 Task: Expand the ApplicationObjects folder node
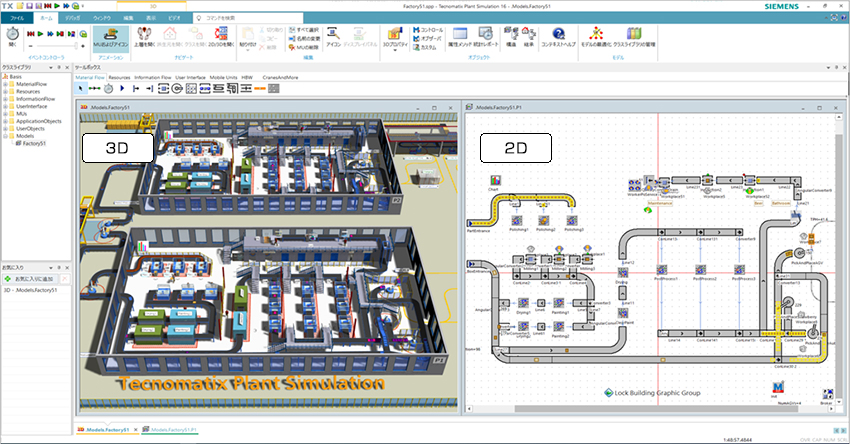(x=5, y=121)
